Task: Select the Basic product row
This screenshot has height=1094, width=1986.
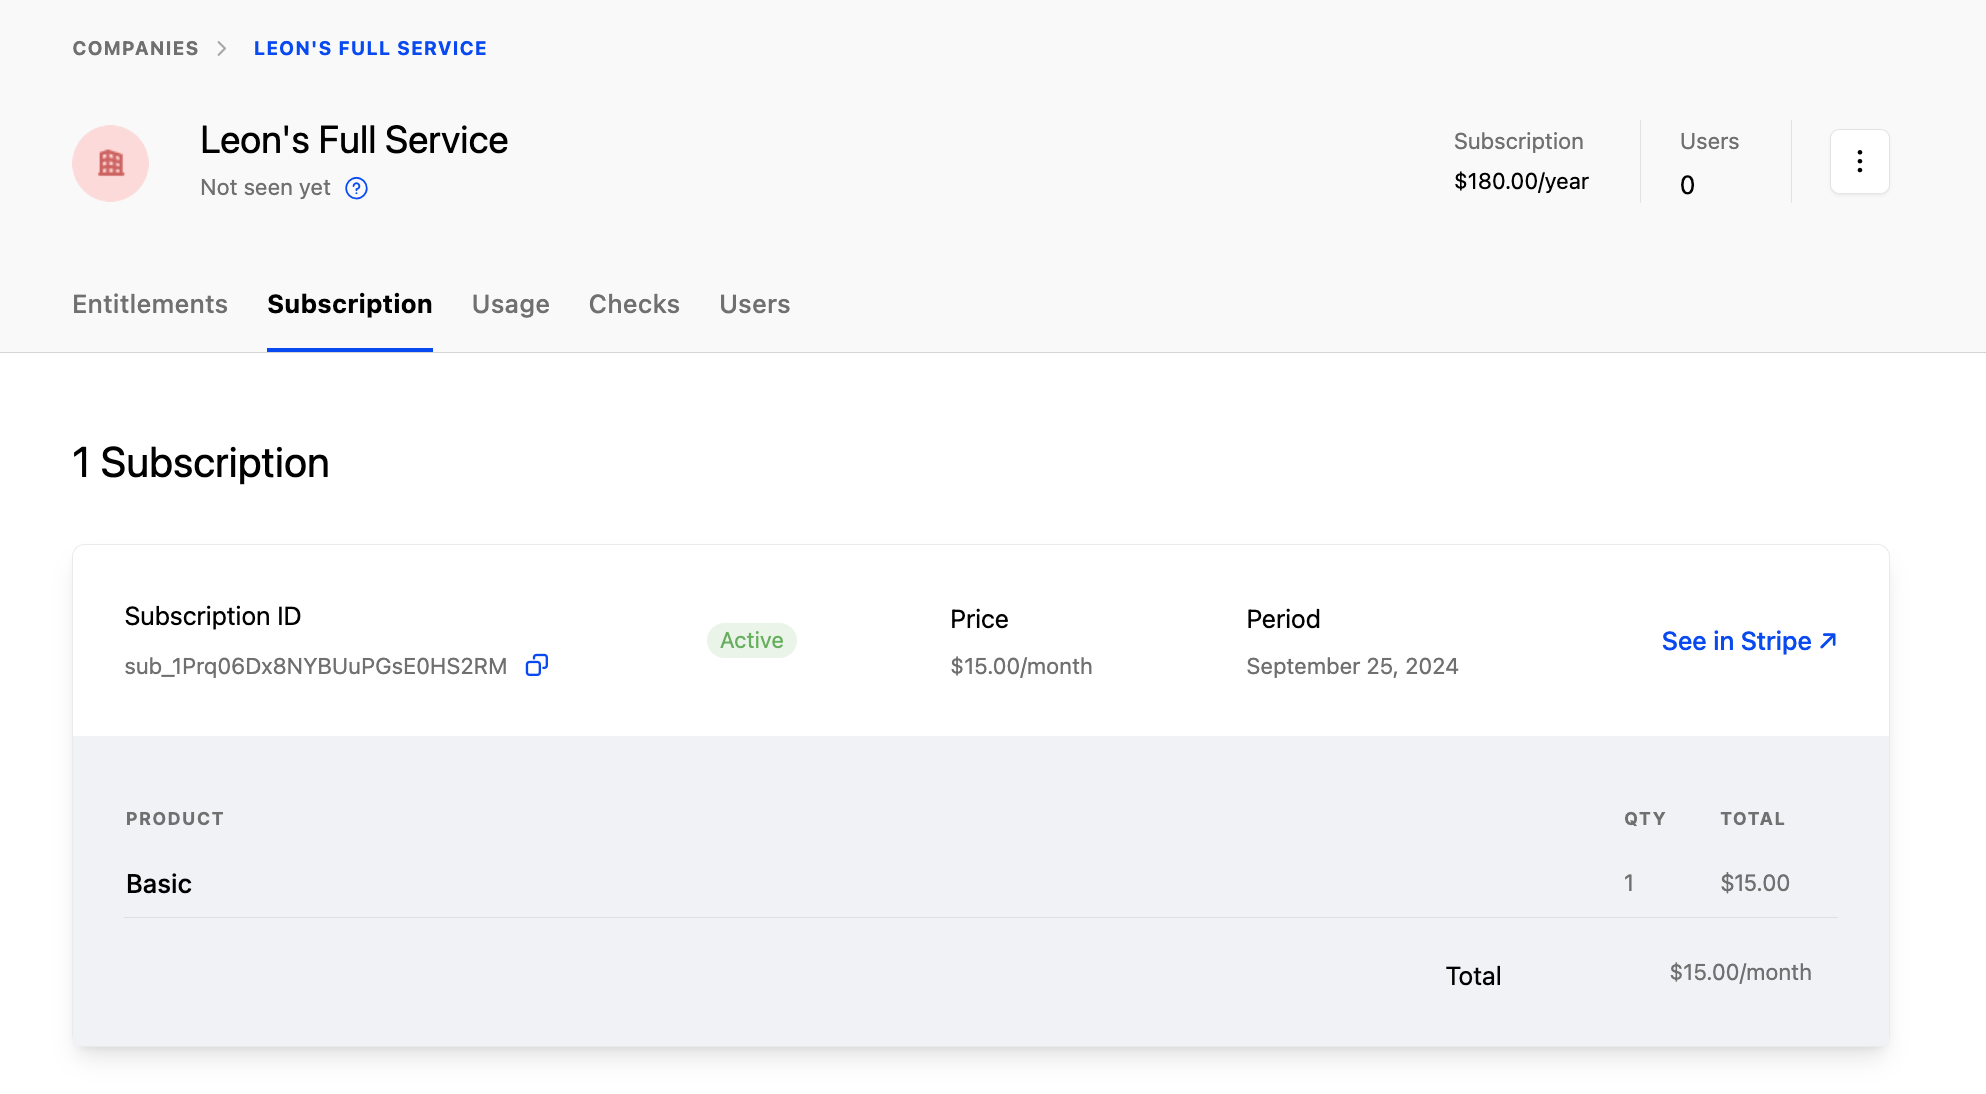Action: tap(159, 883)
